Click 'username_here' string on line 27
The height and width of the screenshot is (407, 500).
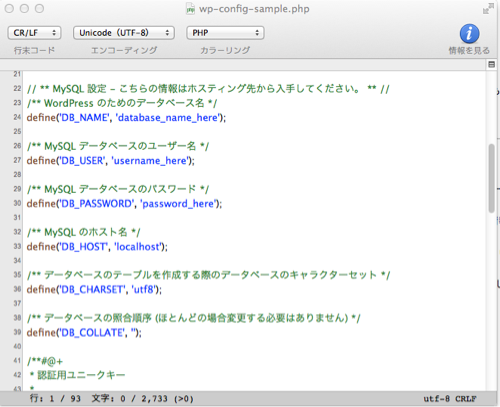150,161
